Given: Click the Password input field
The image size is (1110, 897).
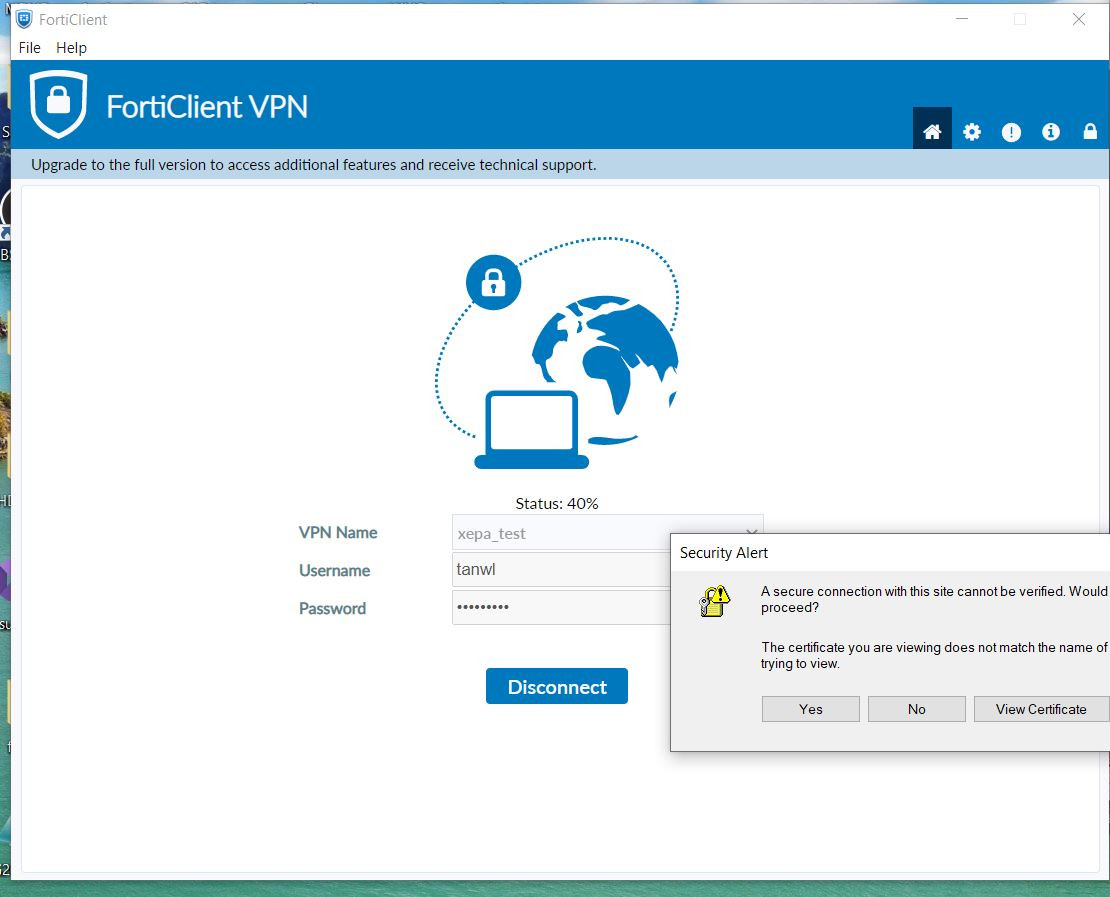Looking at the screenshot, I should tap(561, 607).
